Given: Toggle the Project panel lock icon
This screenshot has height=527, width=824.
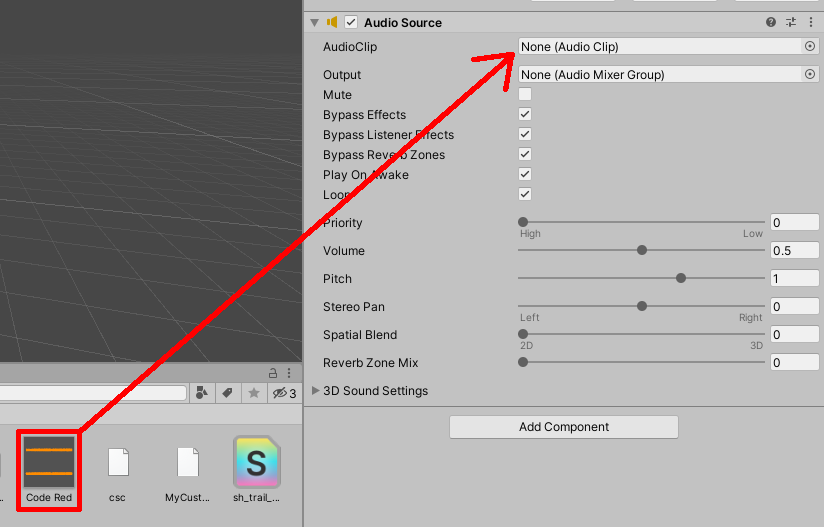Looking at the screenshot, I should pos(272,372).
